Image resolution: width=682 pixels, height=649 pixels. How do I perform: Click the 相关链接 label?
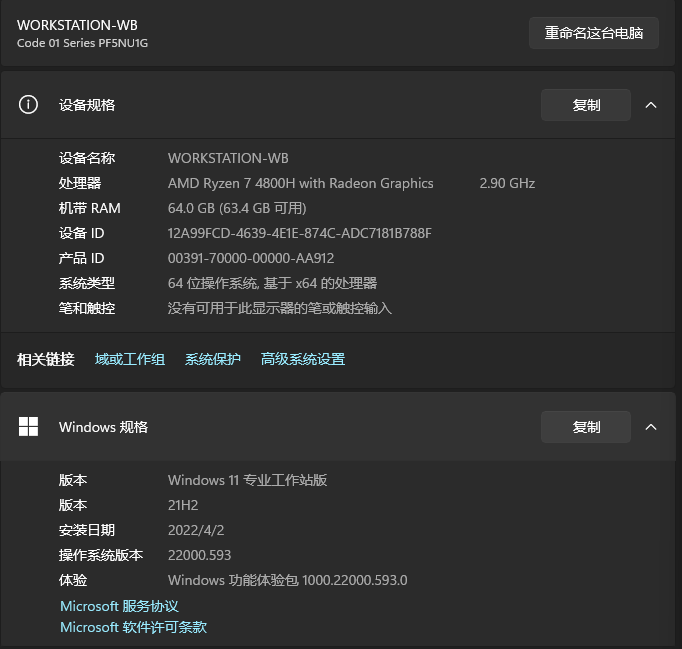[x=46, y=359]
